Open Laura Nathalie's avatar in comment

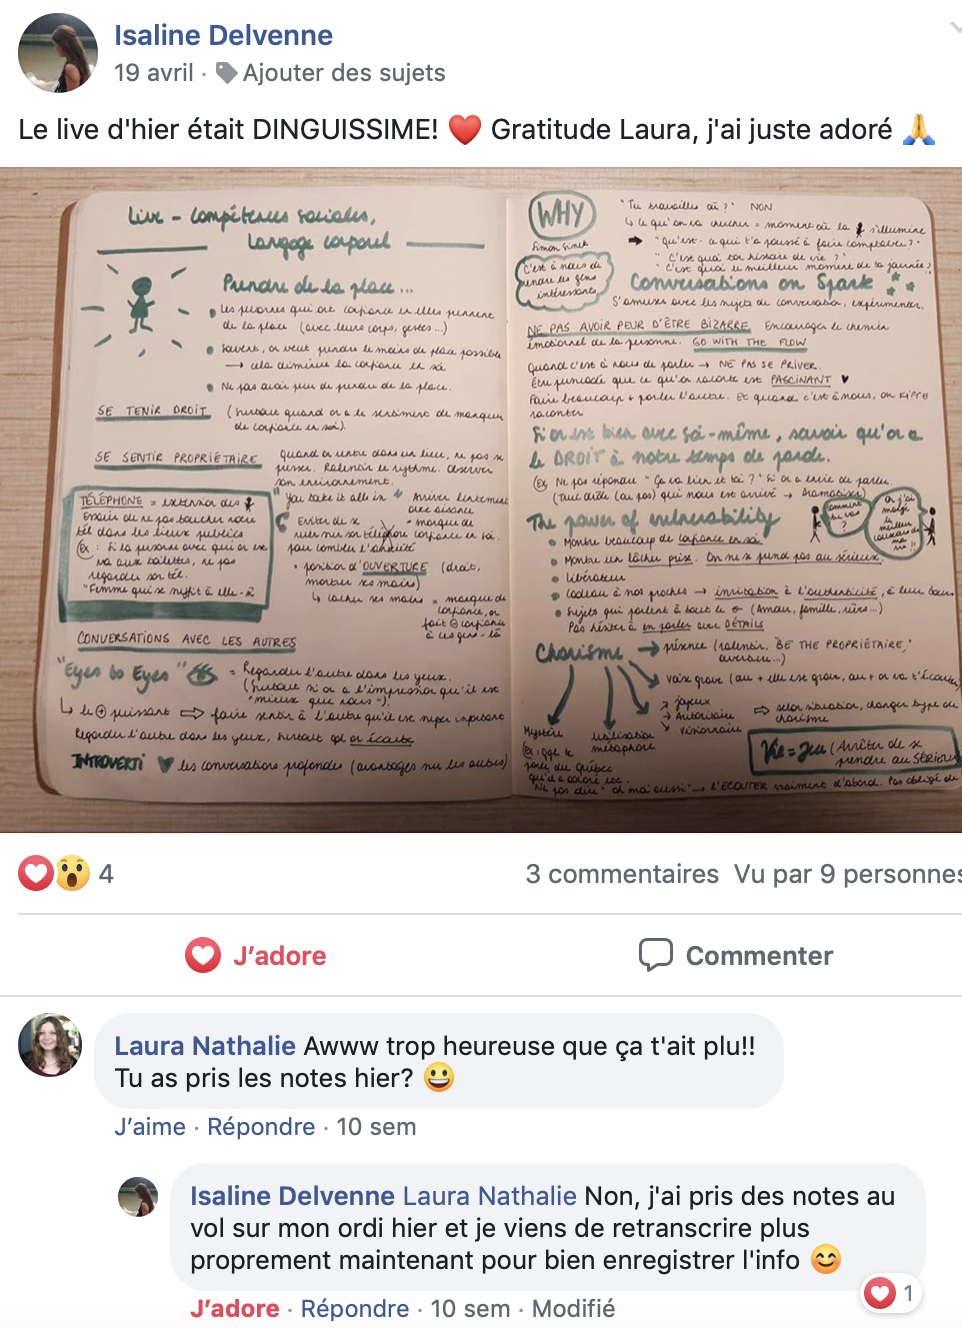click(x=50, y=1045)
